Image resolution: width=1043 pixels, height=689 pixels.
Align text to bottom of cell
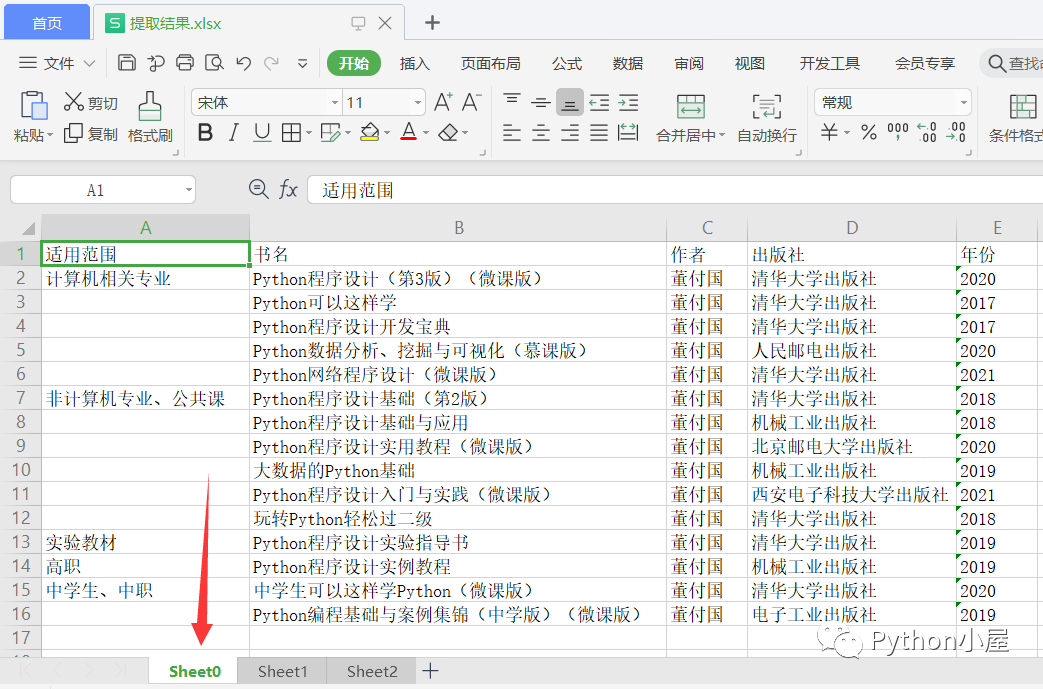(x=570, y=102)
